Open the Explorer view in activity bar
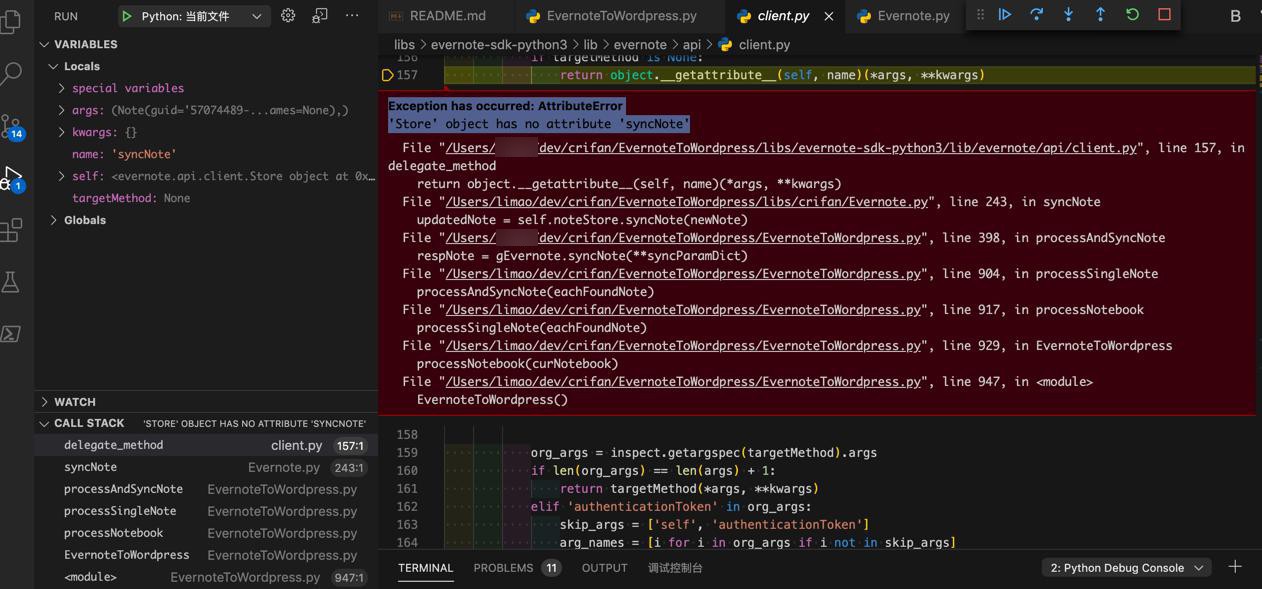This screenshot has height=589, width=1262. point(11,20)
